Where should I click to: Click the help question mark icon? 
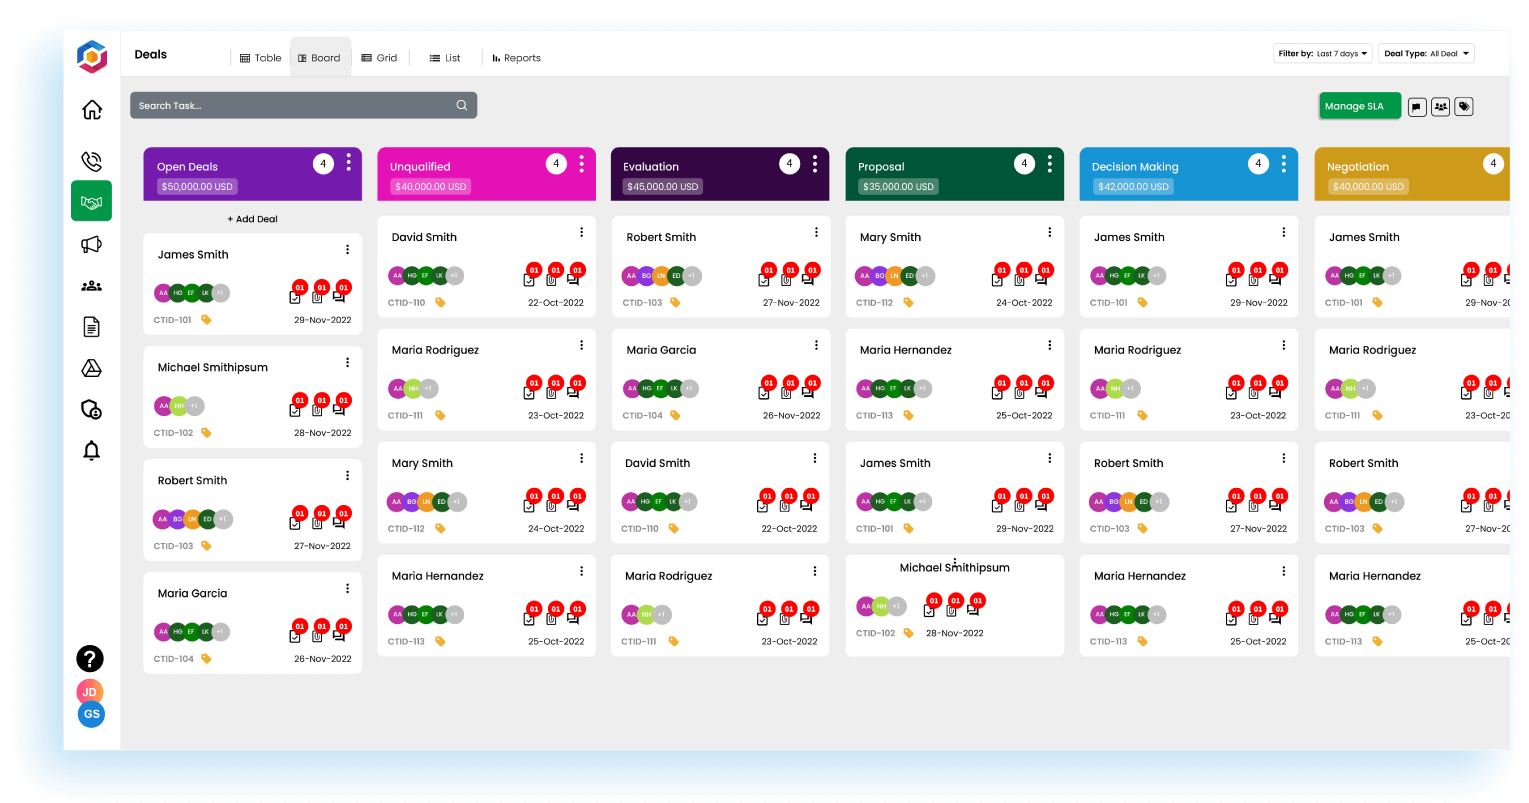[90, 658]
